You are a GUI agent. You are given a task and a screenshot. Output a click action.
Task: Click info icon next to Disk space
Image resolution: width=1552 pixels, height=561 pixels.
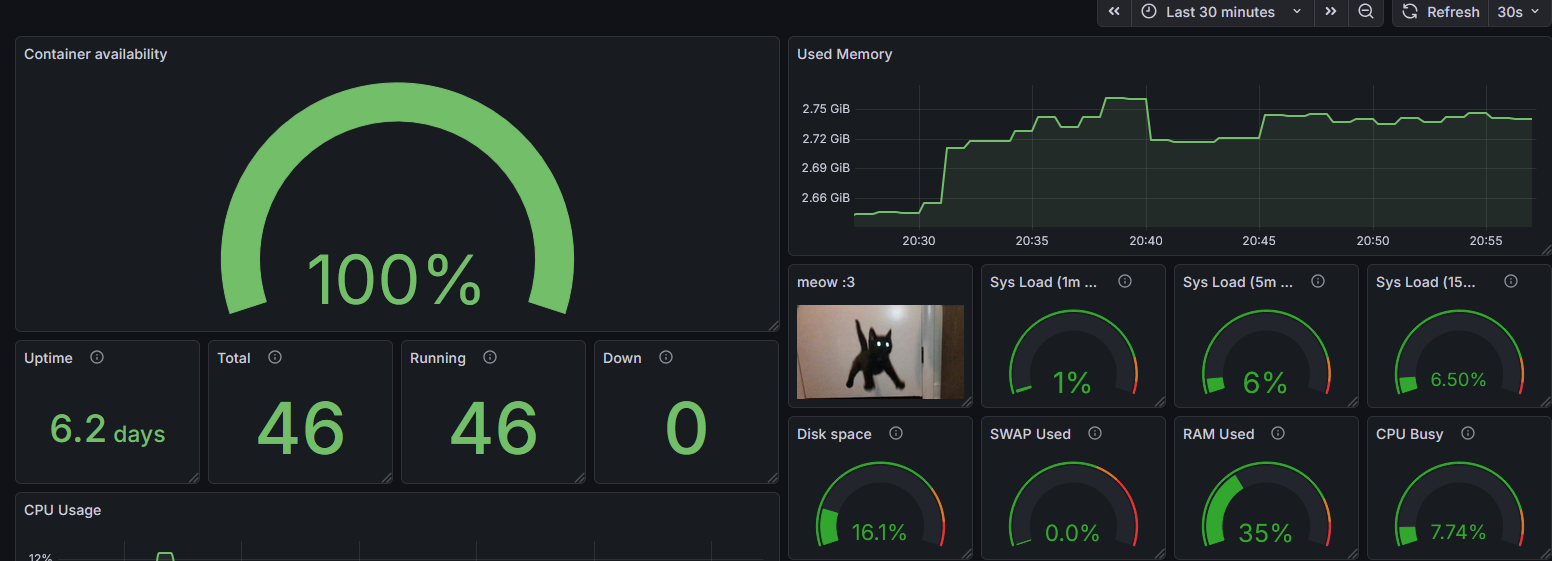click(x=896, y=433)
